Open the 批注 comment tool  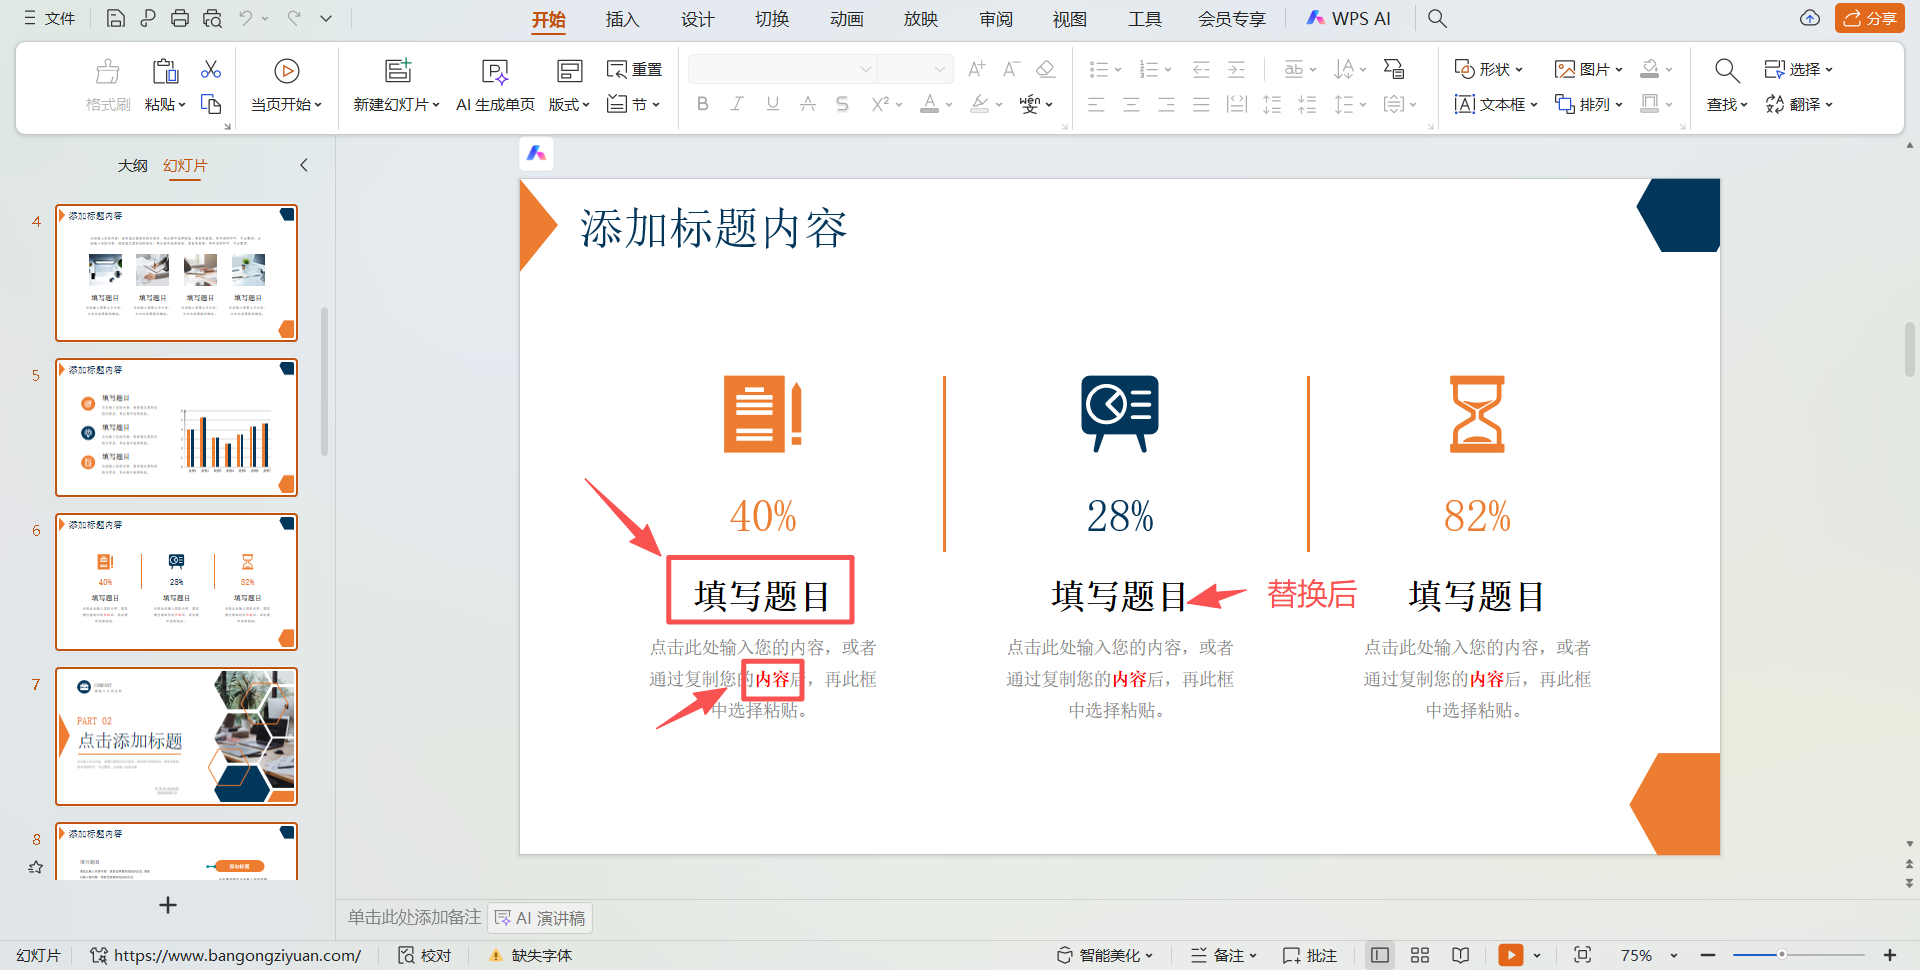click(1310, 955)
